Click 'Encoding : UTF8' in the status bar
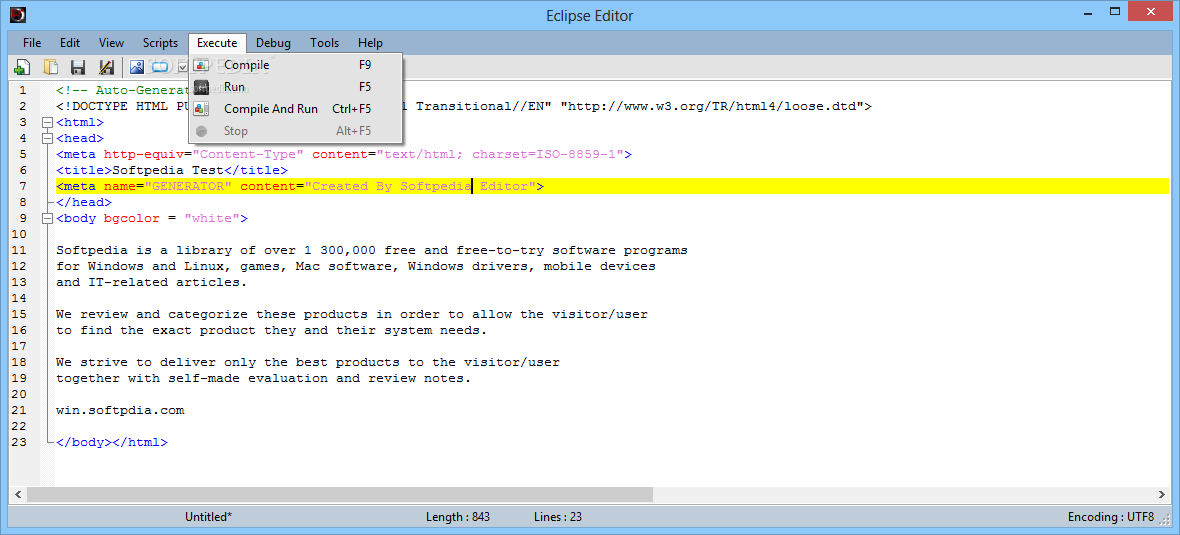This screenshot has height=535, width=1180. [x=1111, y=517]
